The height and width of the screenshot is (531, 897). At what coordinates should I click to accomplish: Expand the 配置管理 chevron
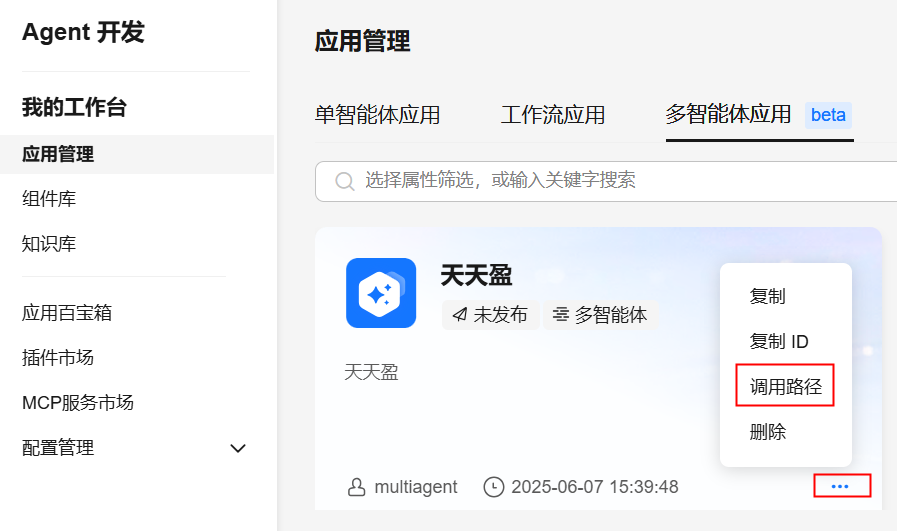pyautogui.click(x=238, y=448)
